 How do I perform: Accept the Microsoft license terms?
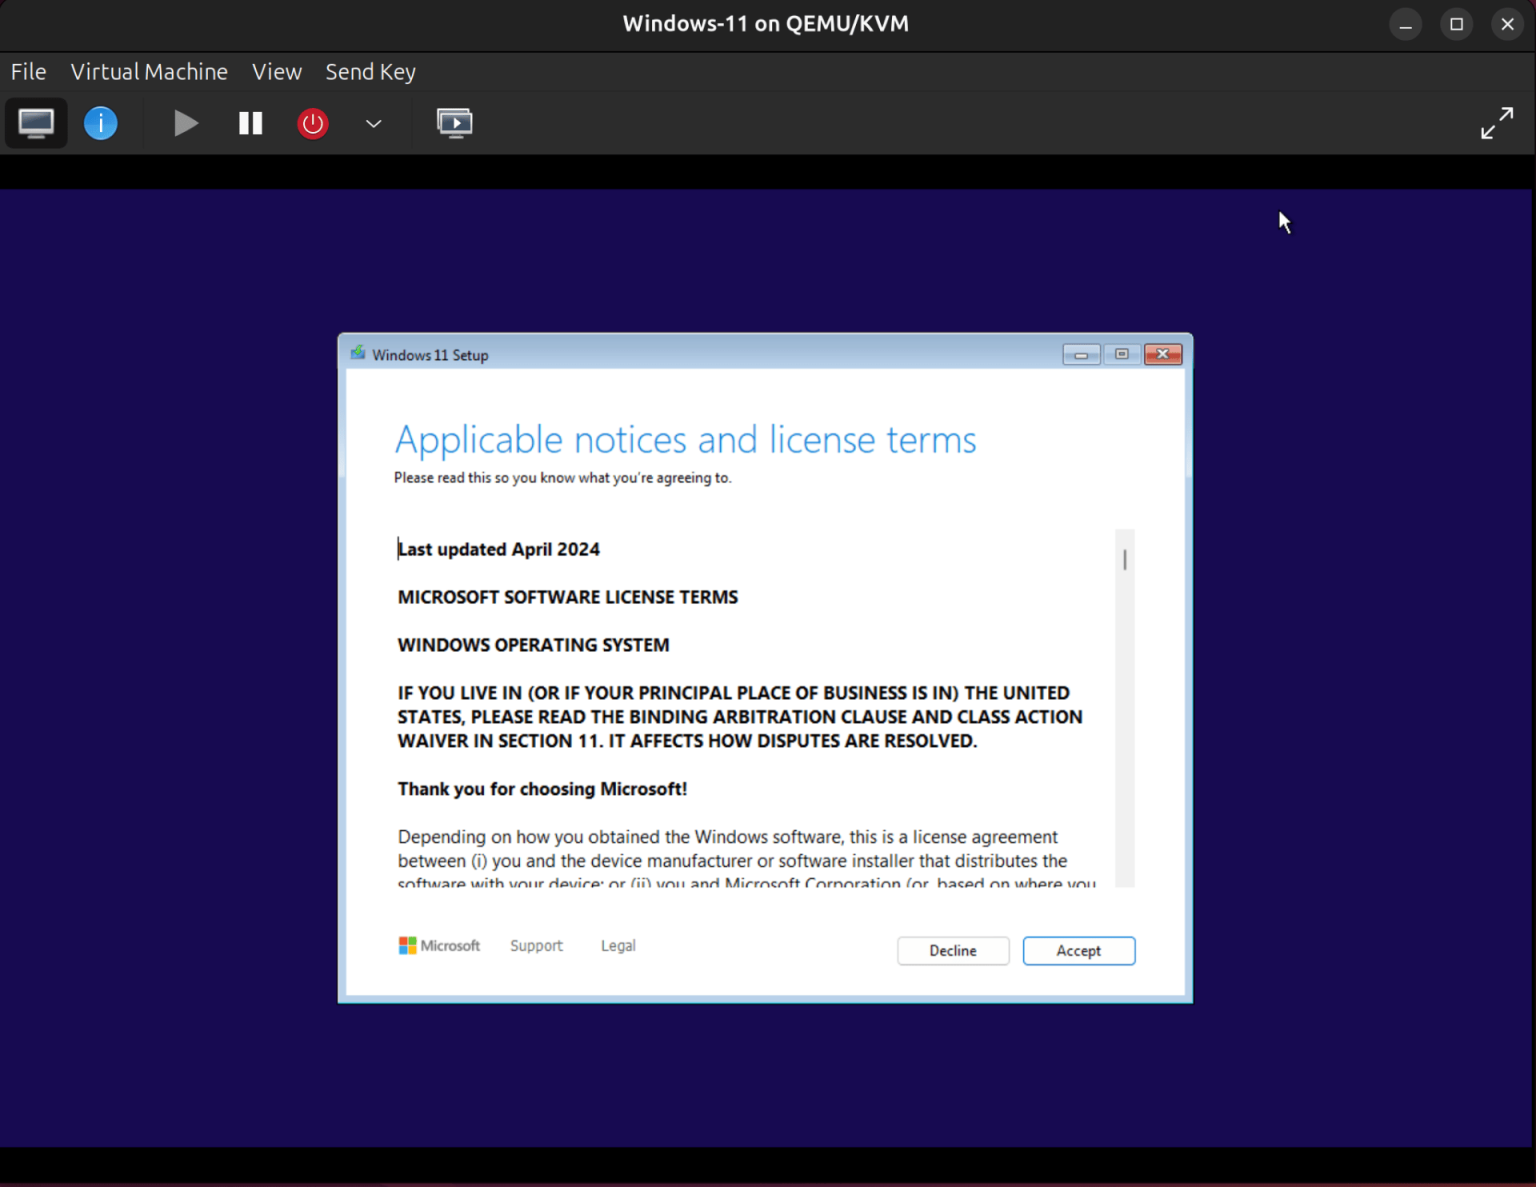click(1078, 950)
